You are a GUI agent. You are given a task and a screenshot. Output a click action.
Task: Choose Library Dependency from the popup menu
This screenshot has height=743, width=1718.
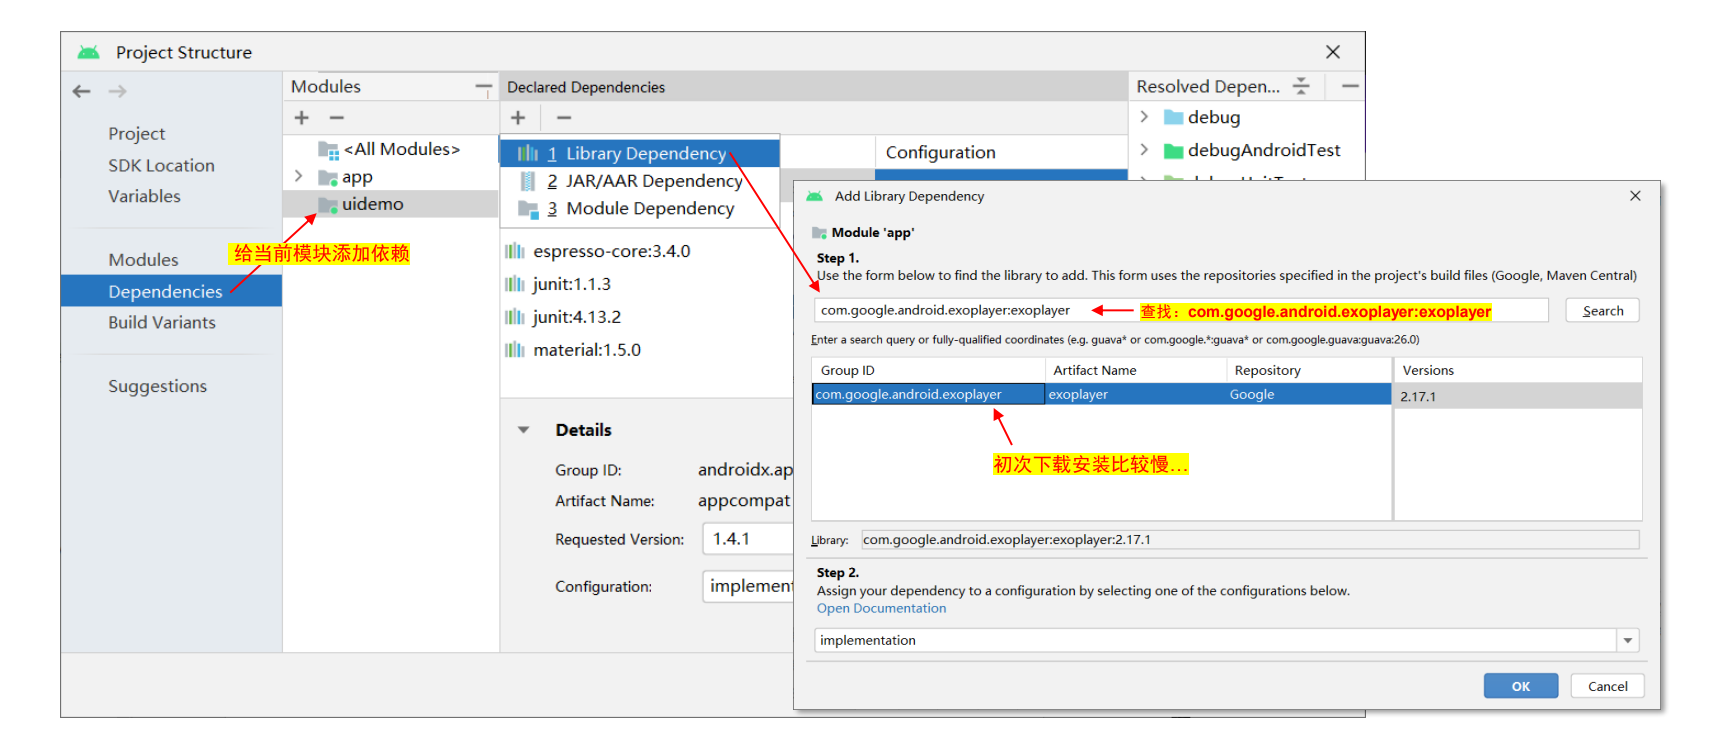click(639, 153)
